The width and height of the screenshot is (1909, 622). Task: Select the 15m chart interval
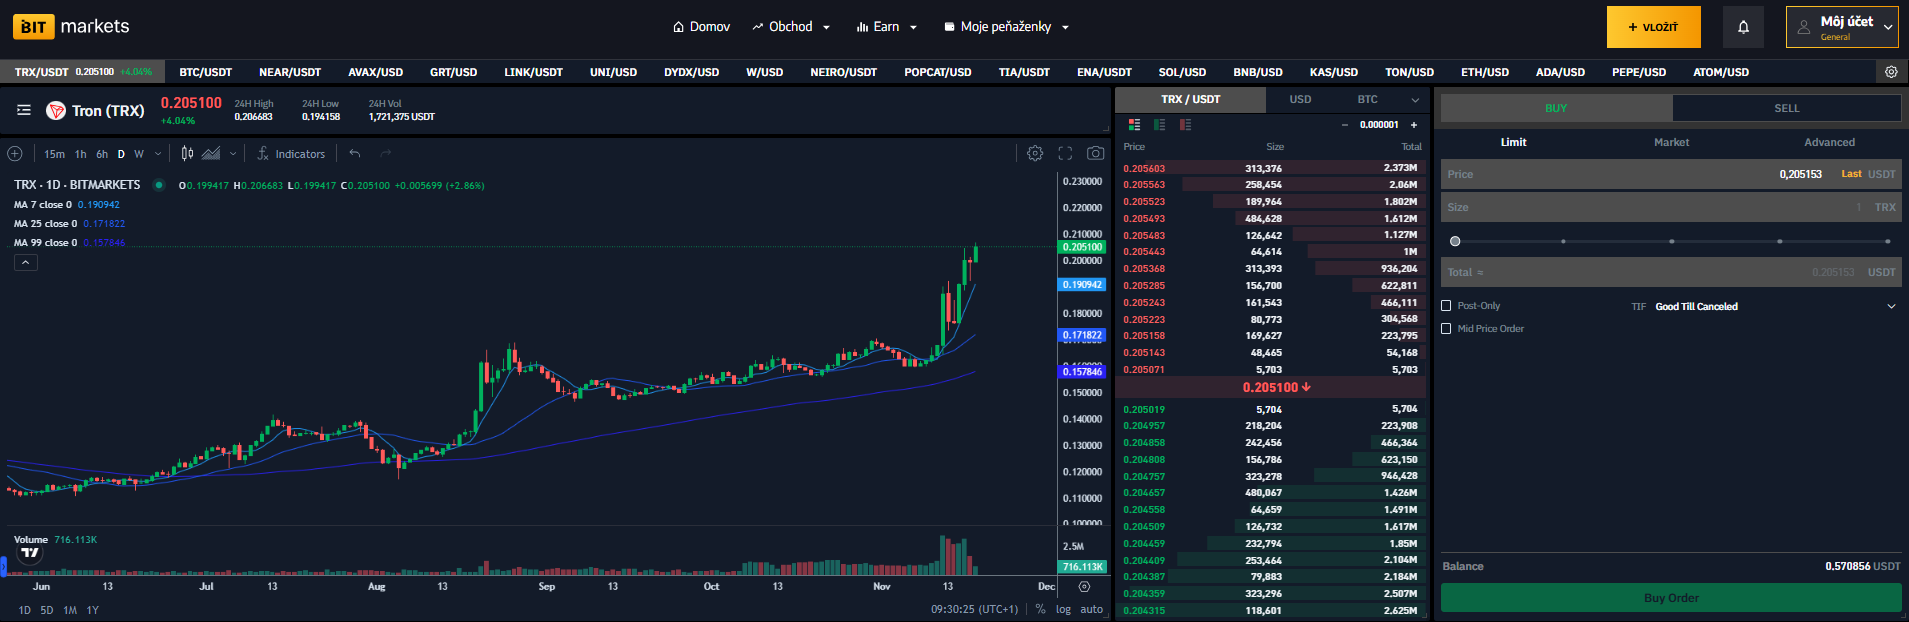pyautogui.click(x=54, y=154)
